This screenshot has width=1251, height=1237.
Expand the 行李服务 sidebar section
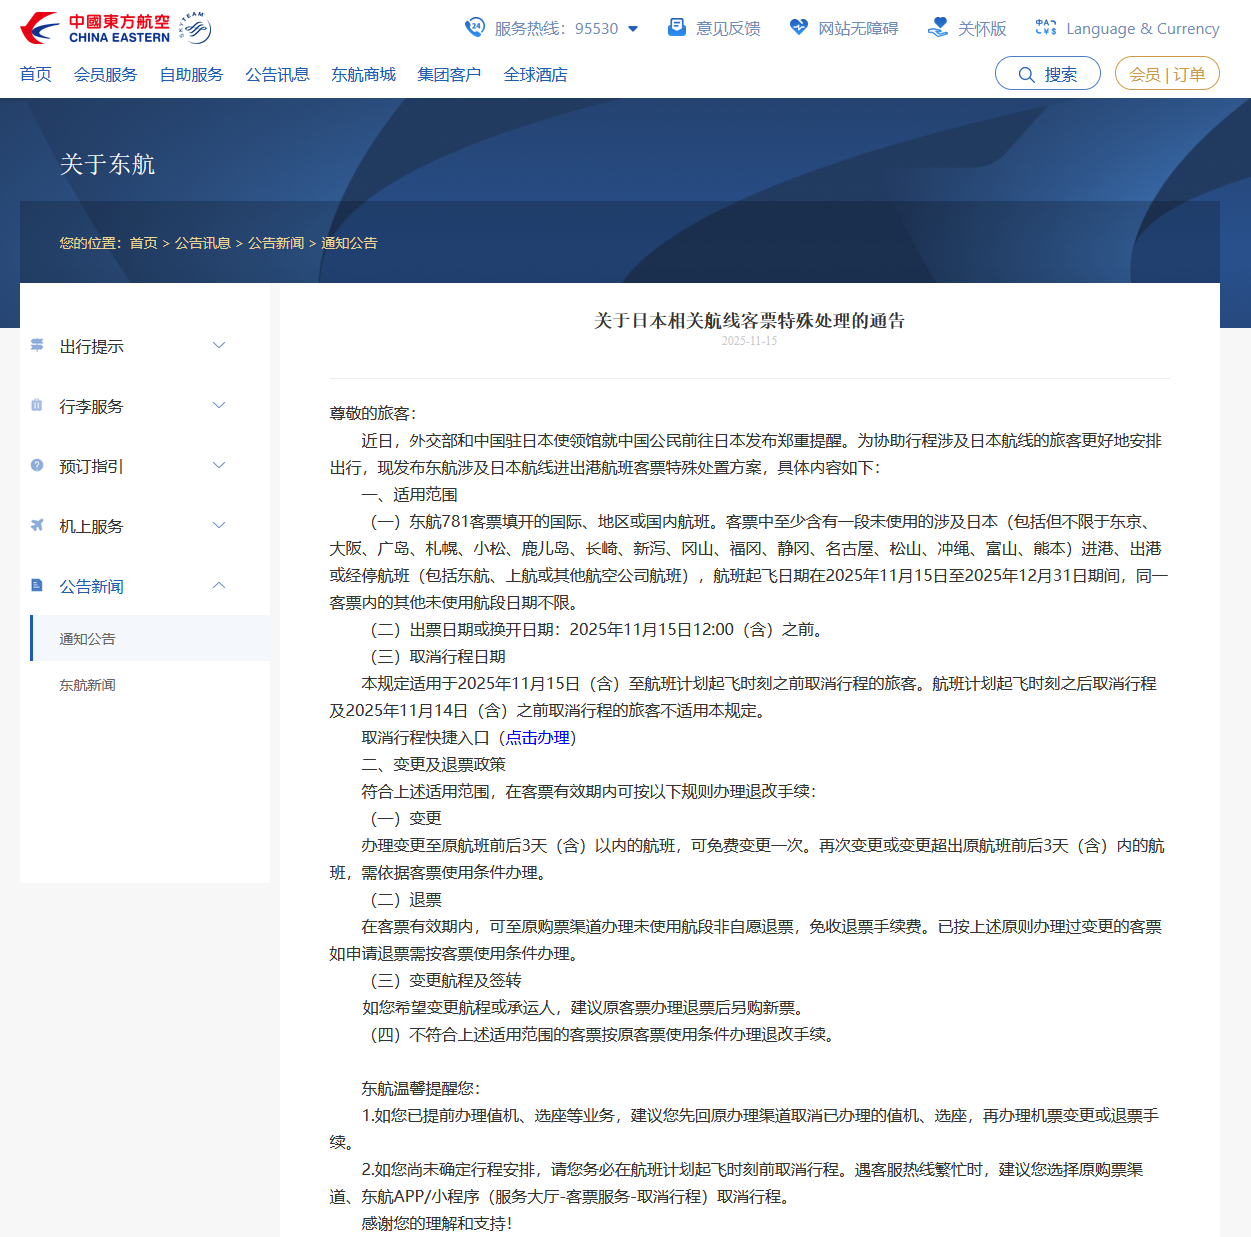219,405
